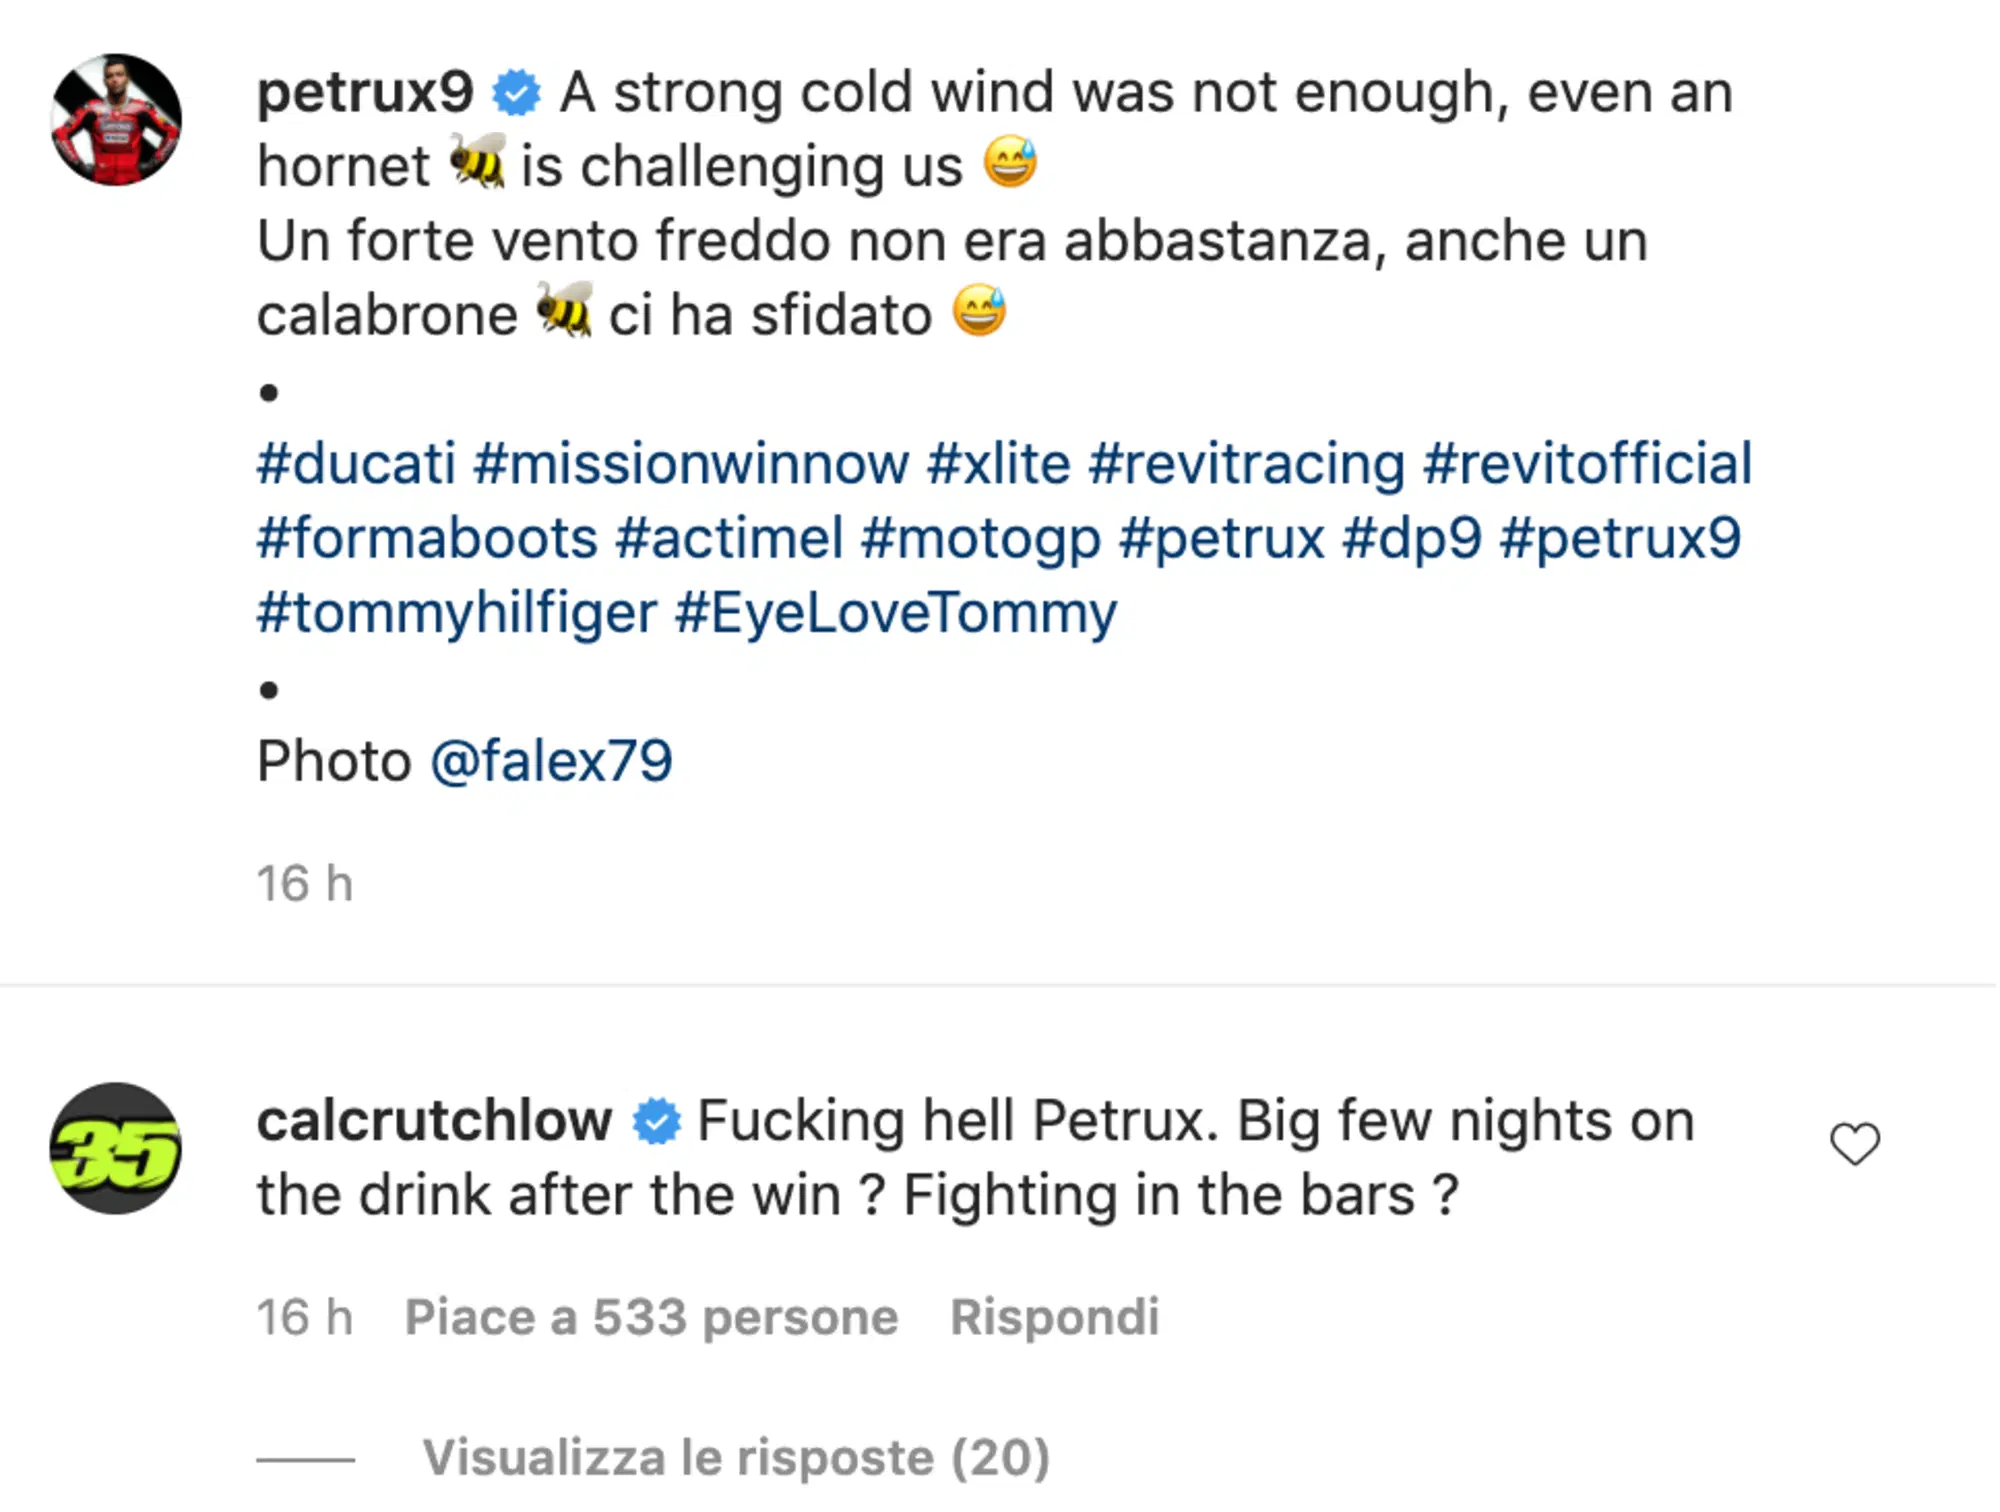The height and width of the screenshot is (1512, 2000).
Task: Click the verified badge next to calcrutchlow
Action: click(x=657, y=1122)
